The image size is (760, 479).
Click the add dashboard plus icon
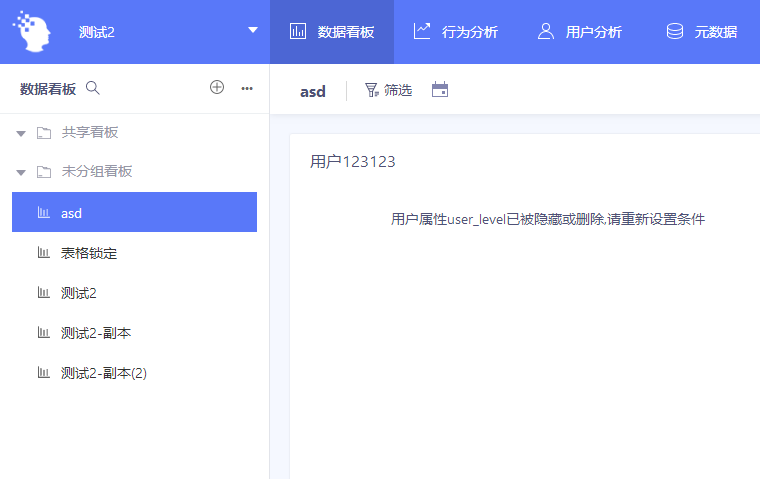tap(217, 88)
